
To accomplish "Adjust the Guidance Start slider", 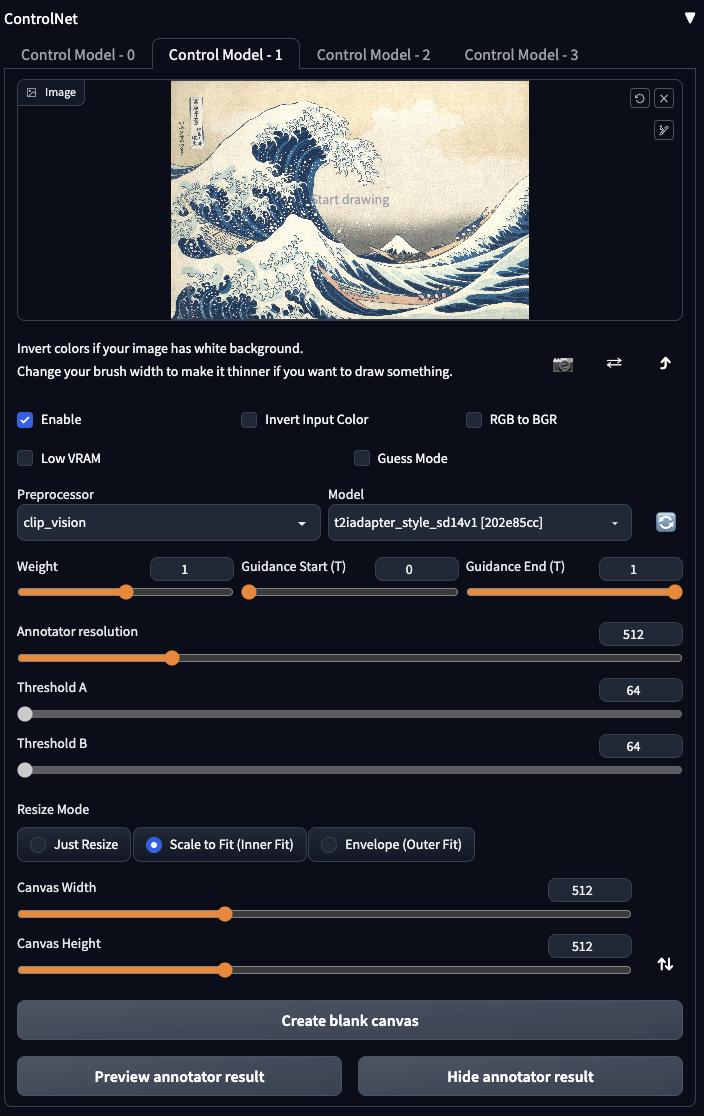I will coord(350,592).
